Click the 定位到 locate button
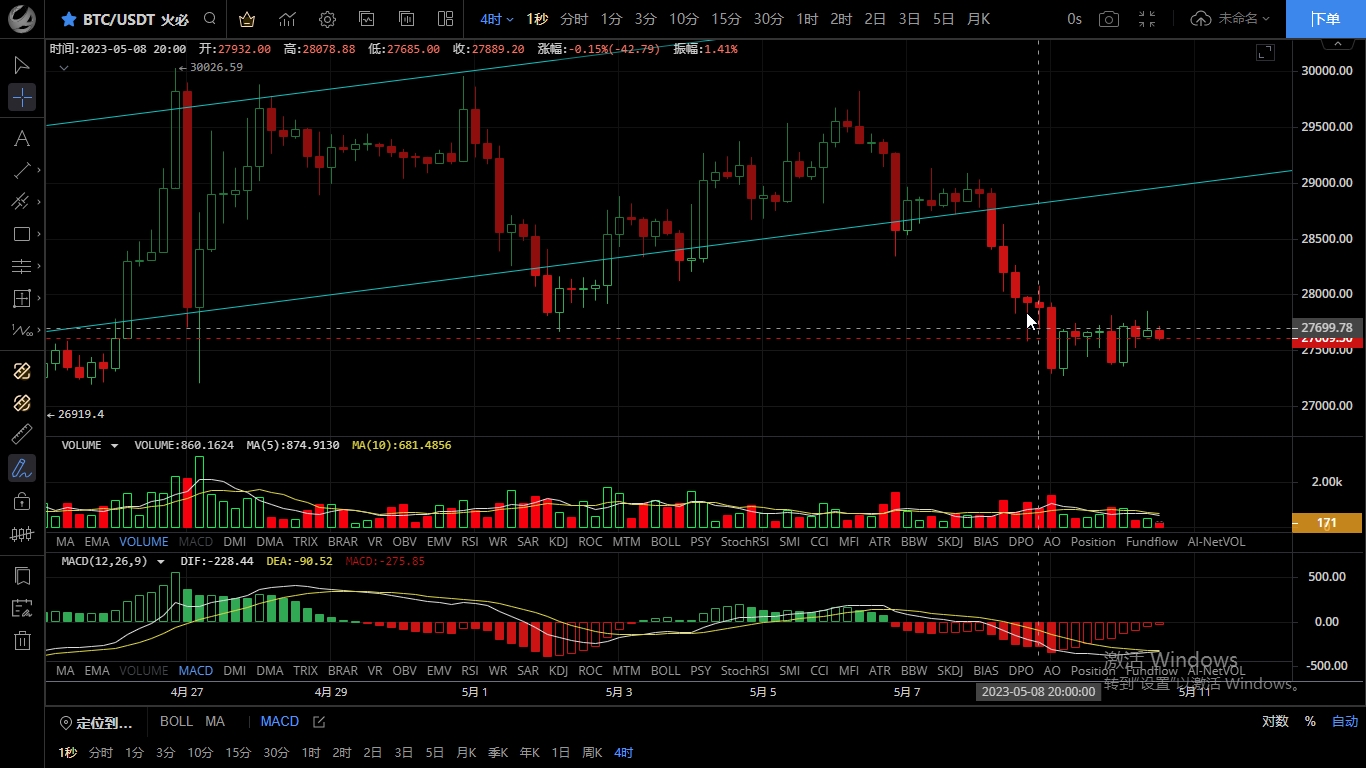Viewport: 1366px width, 768px height. pos(95,722)
